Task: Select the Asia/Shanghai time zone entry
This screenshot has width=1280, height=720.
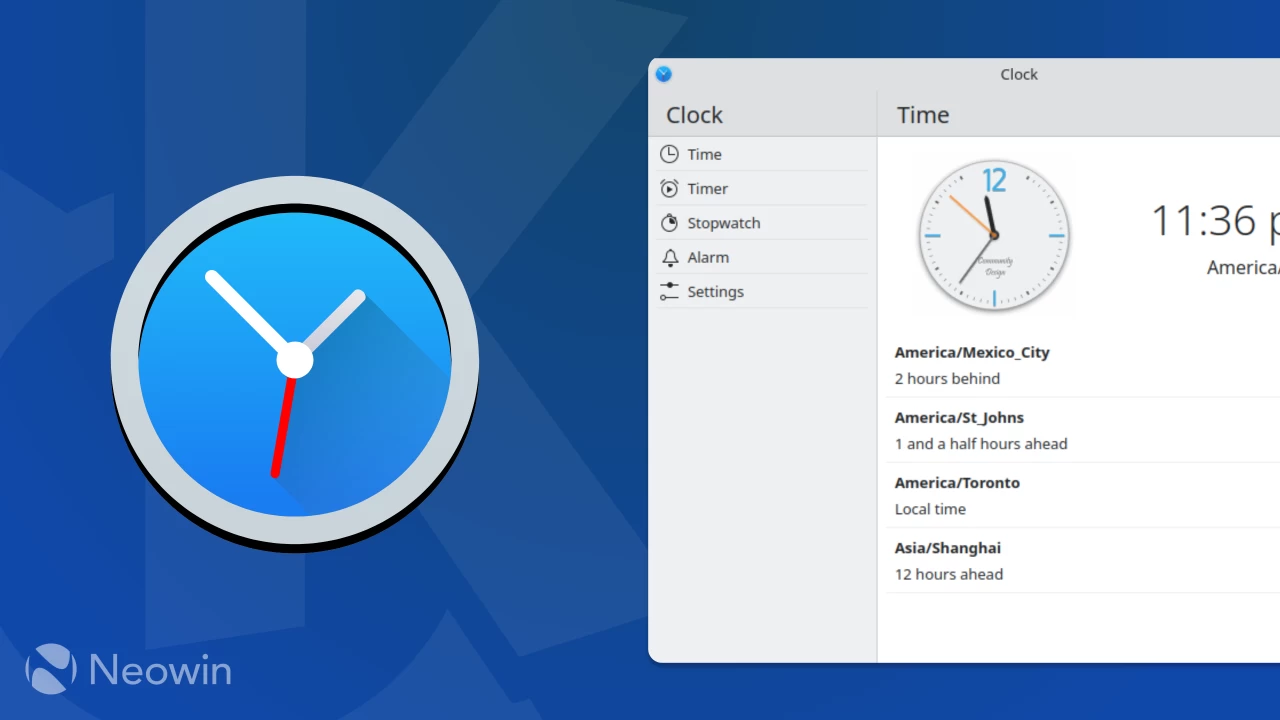Action: (1082, 560)
